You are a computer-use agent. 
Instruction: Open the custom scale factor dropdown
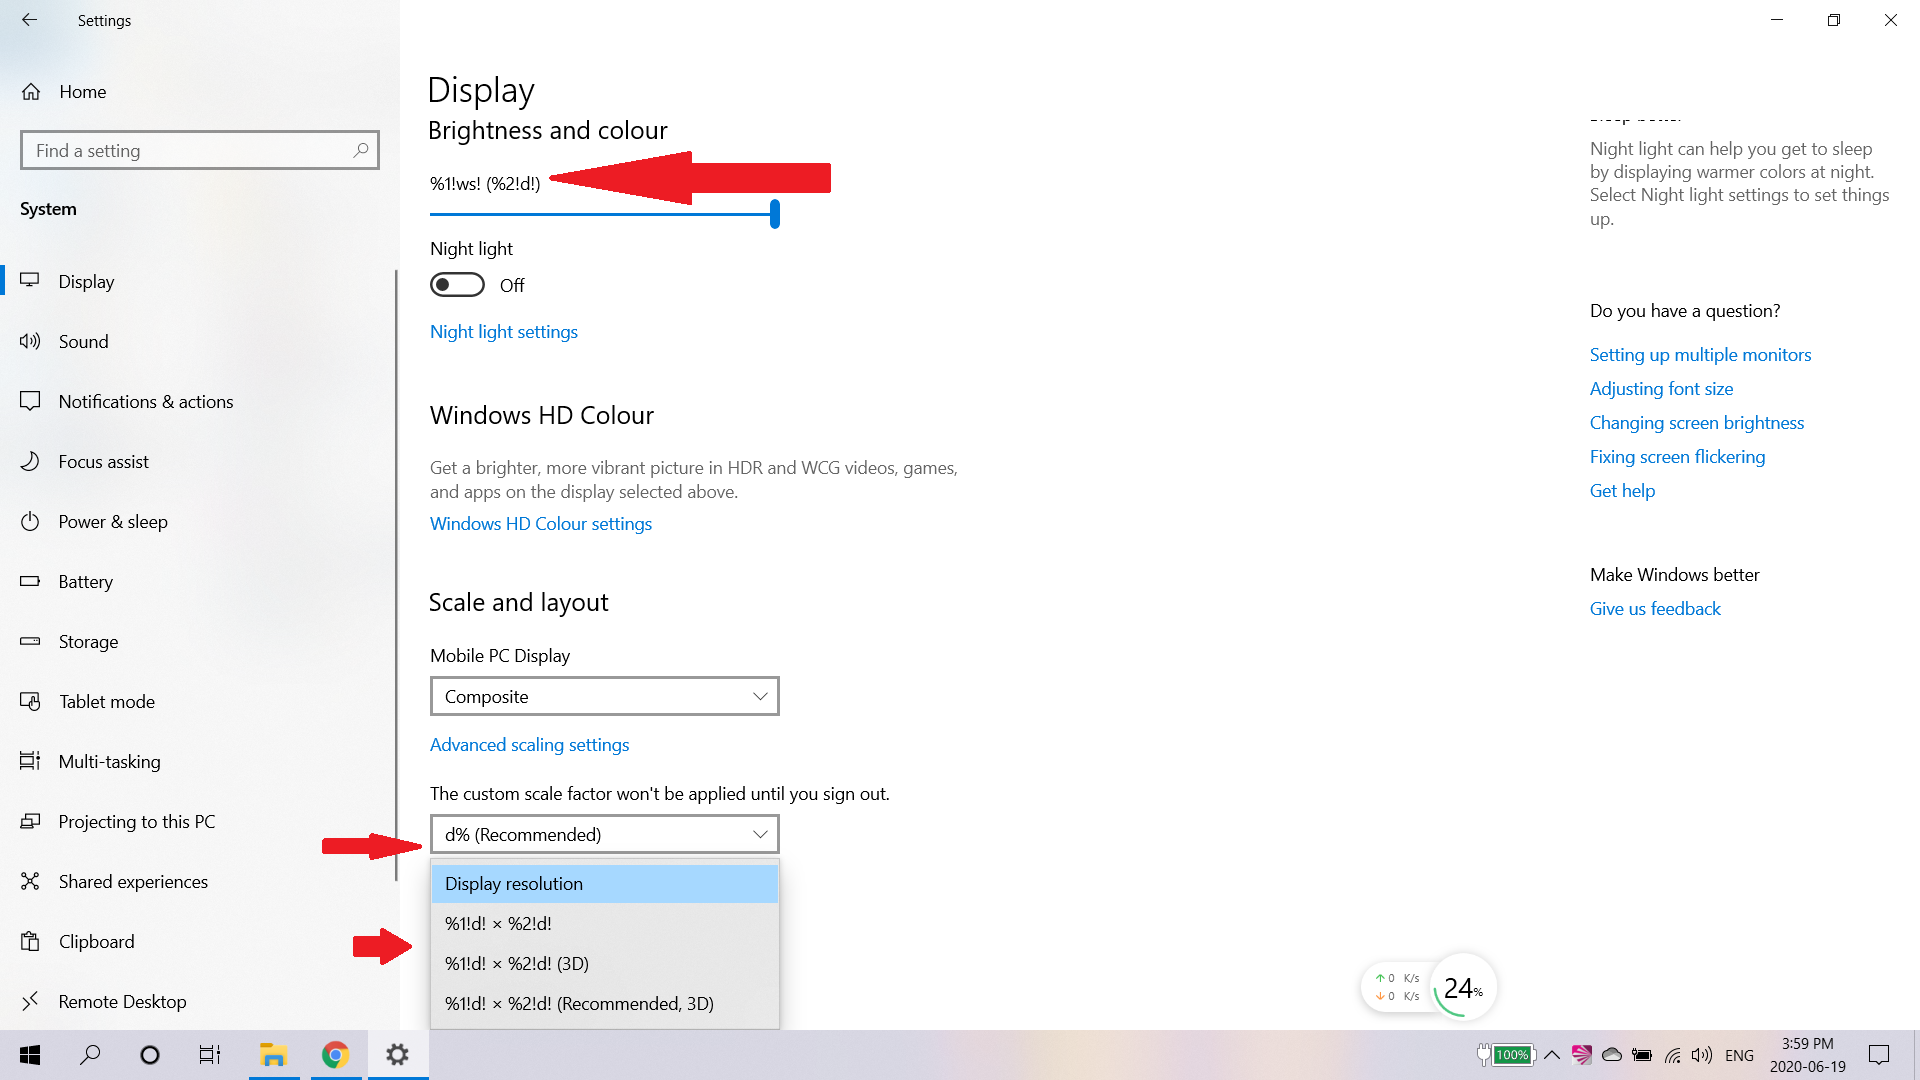(x=604, y=833)
